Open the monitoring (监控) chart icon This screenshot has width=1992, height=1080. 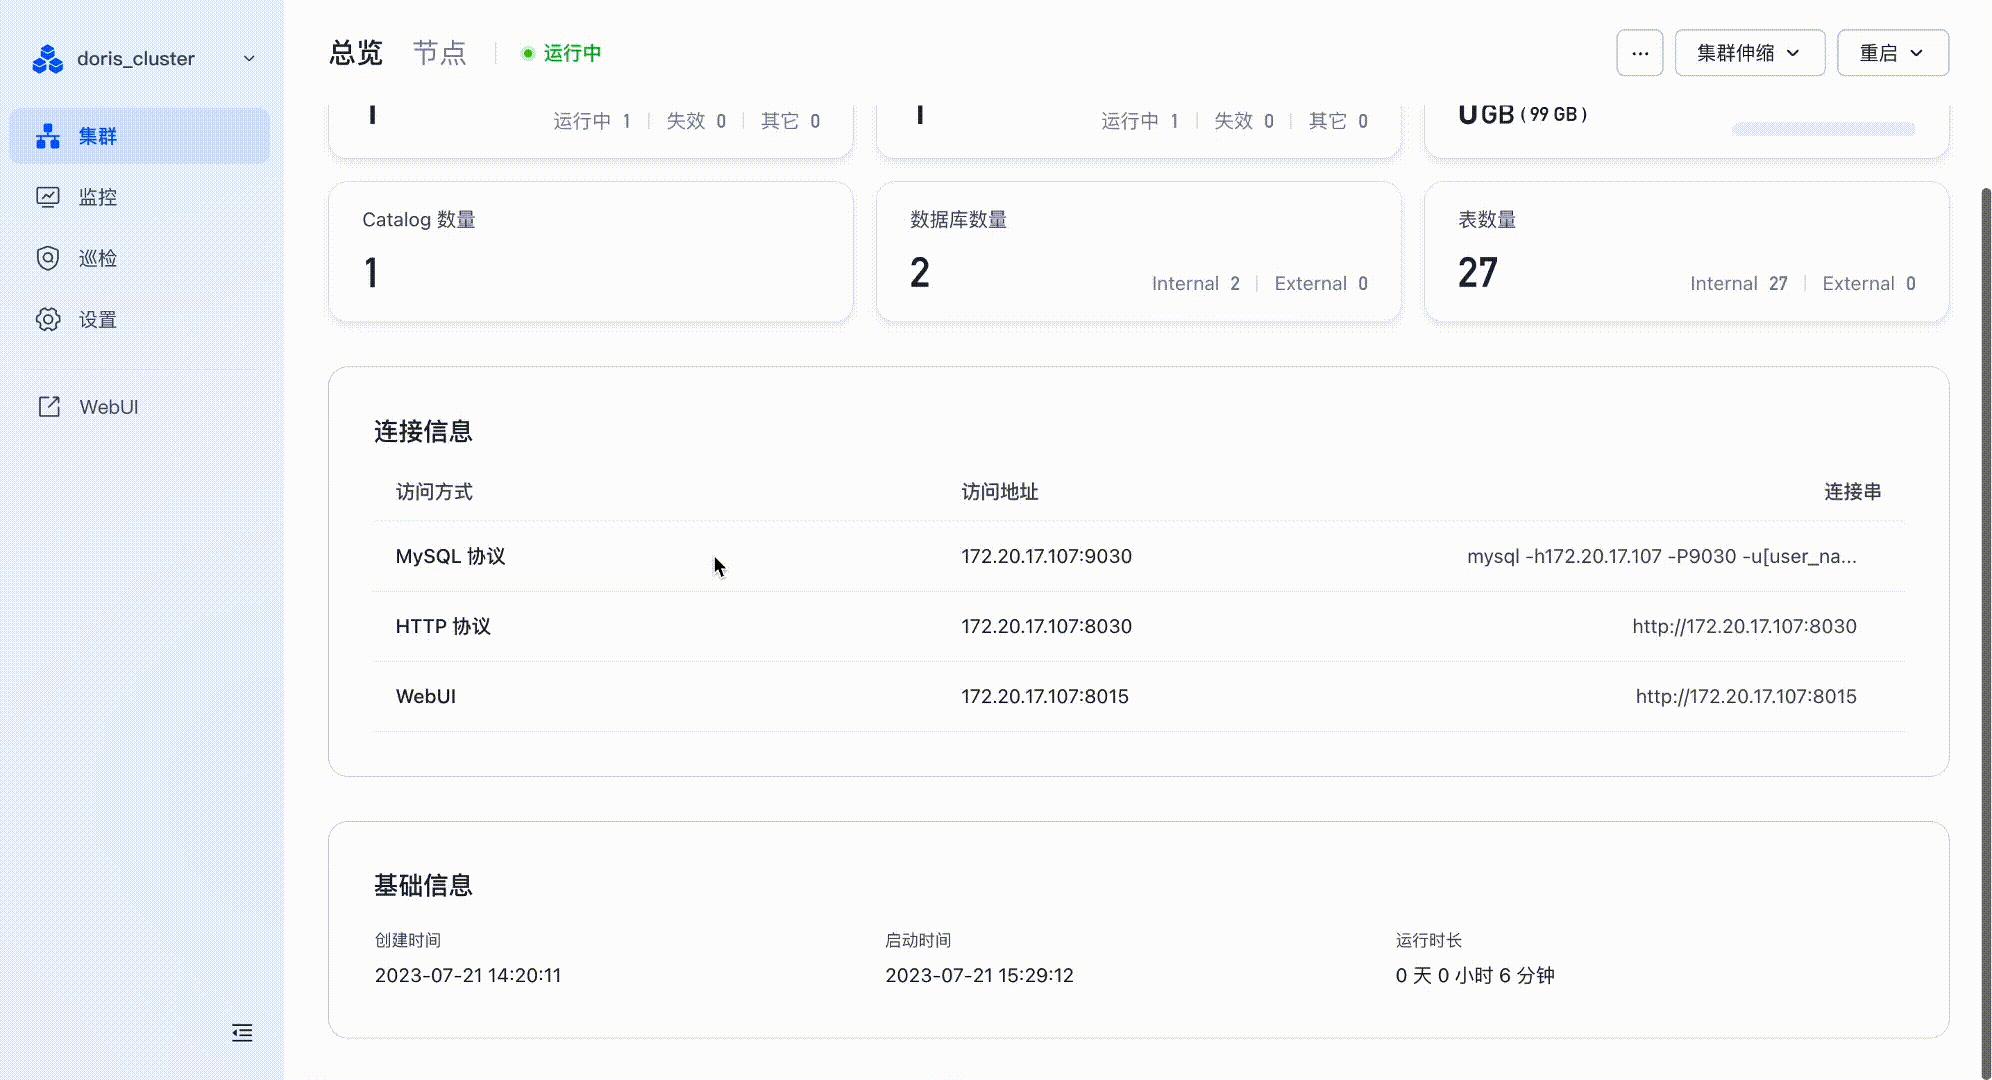[48, 197]
